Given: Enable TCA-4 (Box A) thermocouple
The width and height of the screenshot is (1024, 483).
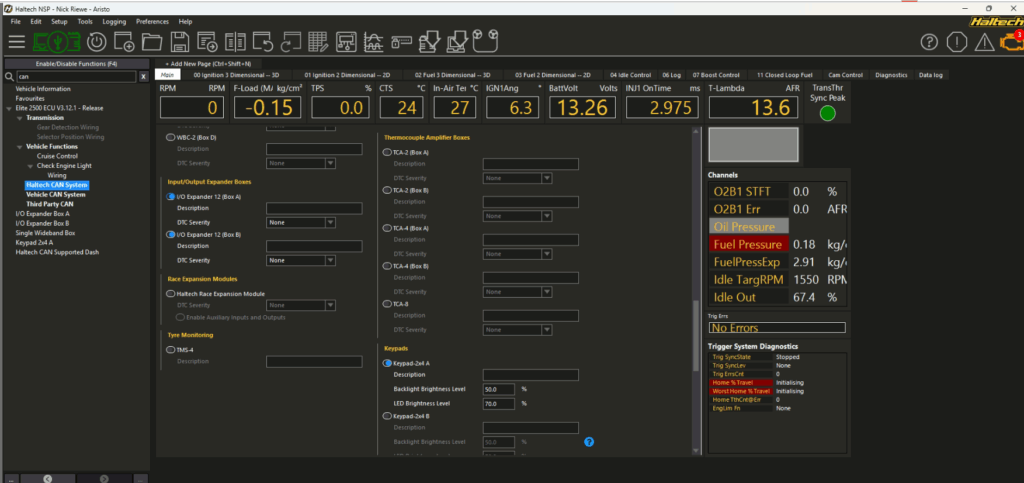Looking at the screenshot, I should click(387, 228).
